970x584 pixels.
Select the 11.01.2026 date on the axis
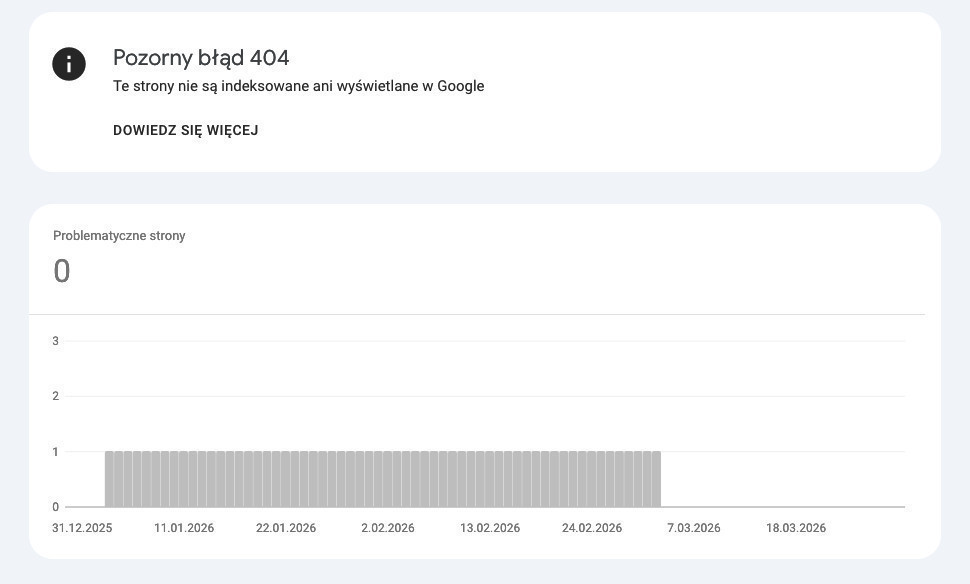pos(184,528)
